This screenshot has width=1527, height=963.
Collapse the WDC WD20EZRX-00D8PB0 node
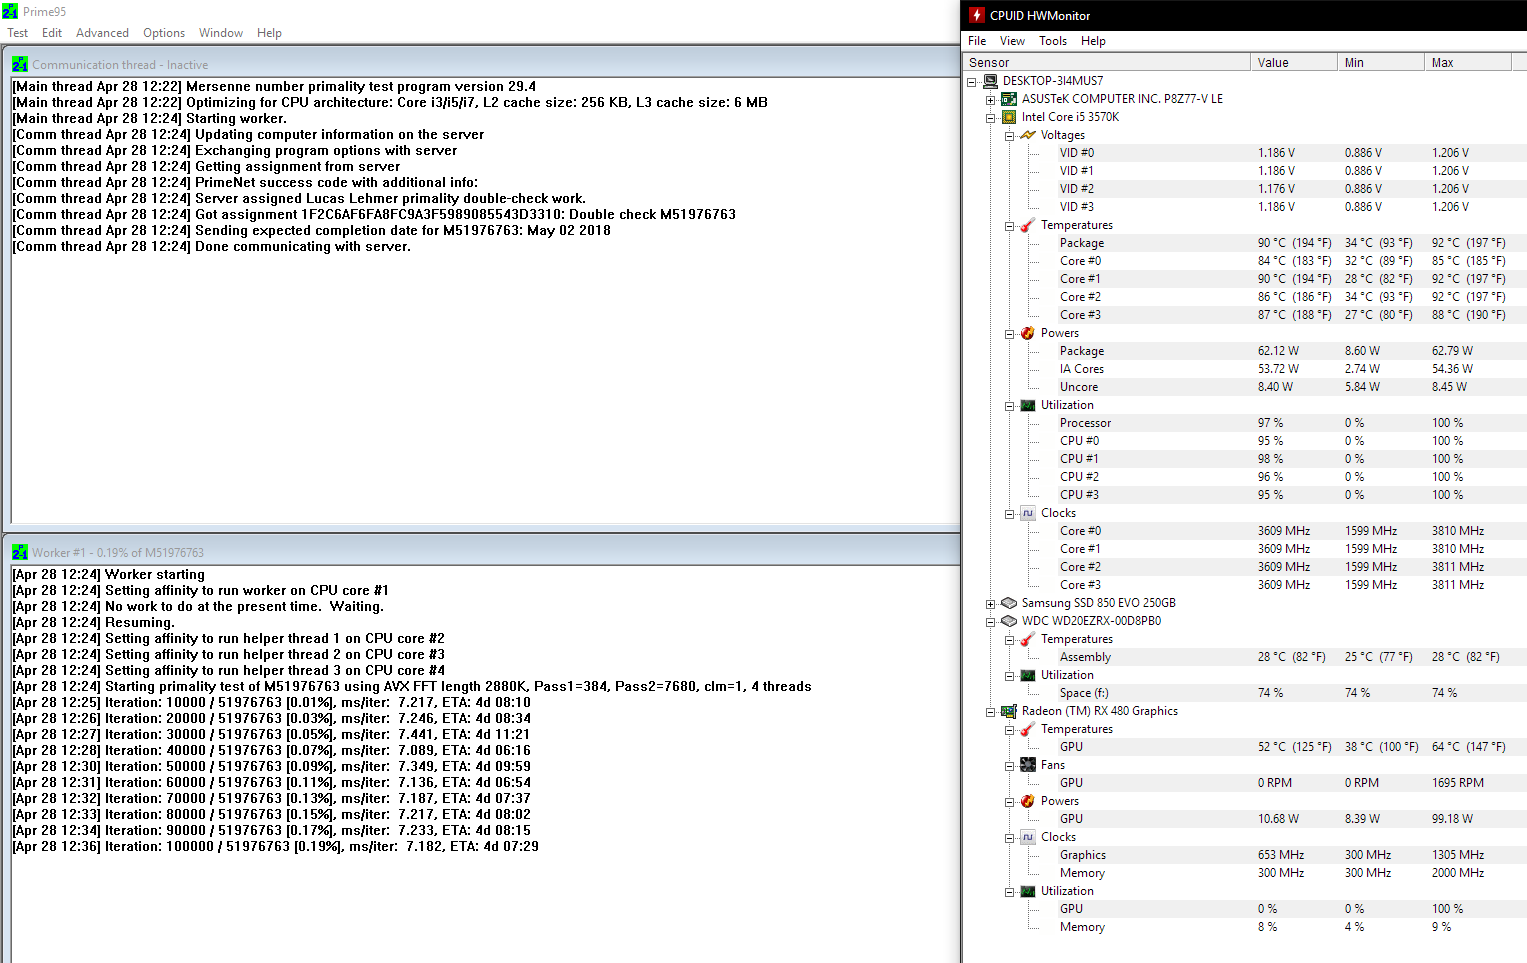991,621
